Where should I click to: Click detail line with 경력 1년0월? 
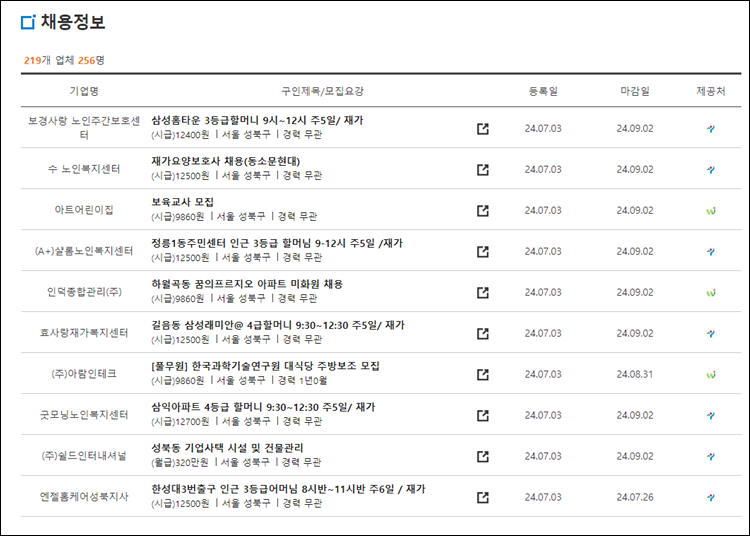coord(239,381)
